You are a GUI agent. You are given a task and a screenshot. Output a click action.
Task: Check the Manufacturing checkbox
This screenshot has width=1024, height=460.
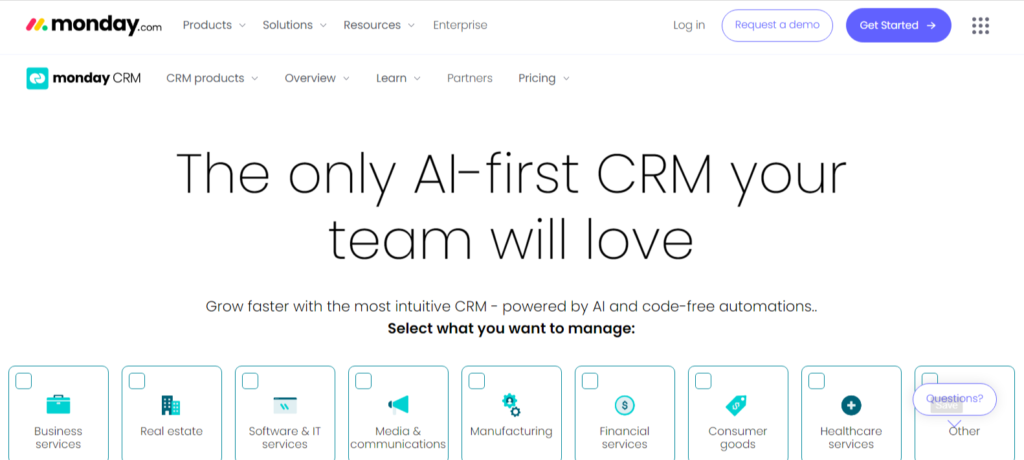477,381
